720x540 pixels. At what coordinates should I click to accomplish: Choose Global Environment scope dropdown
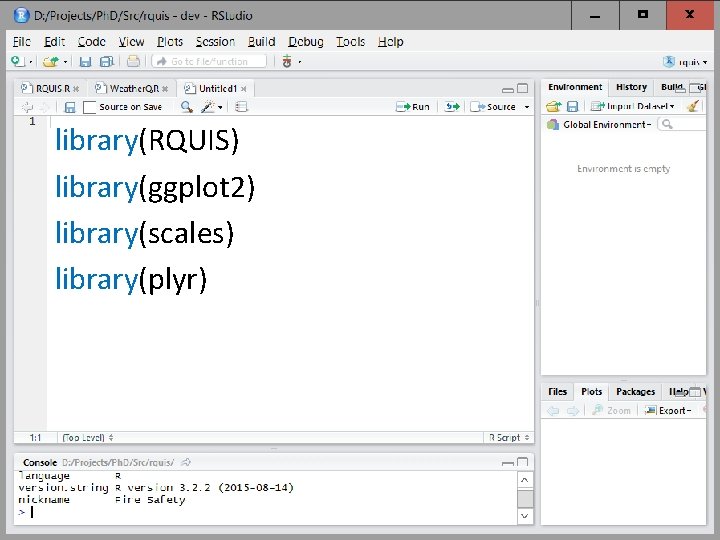pos(599,124)
